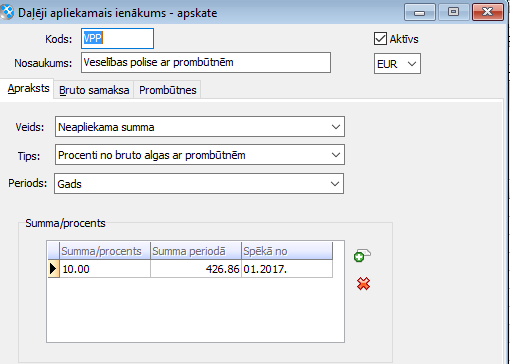Image resolution: width=510 pixels, height=364 pixels.
Task: Expand the Veids dropdown
Action: pyautogui.click(x=336, y=127)
